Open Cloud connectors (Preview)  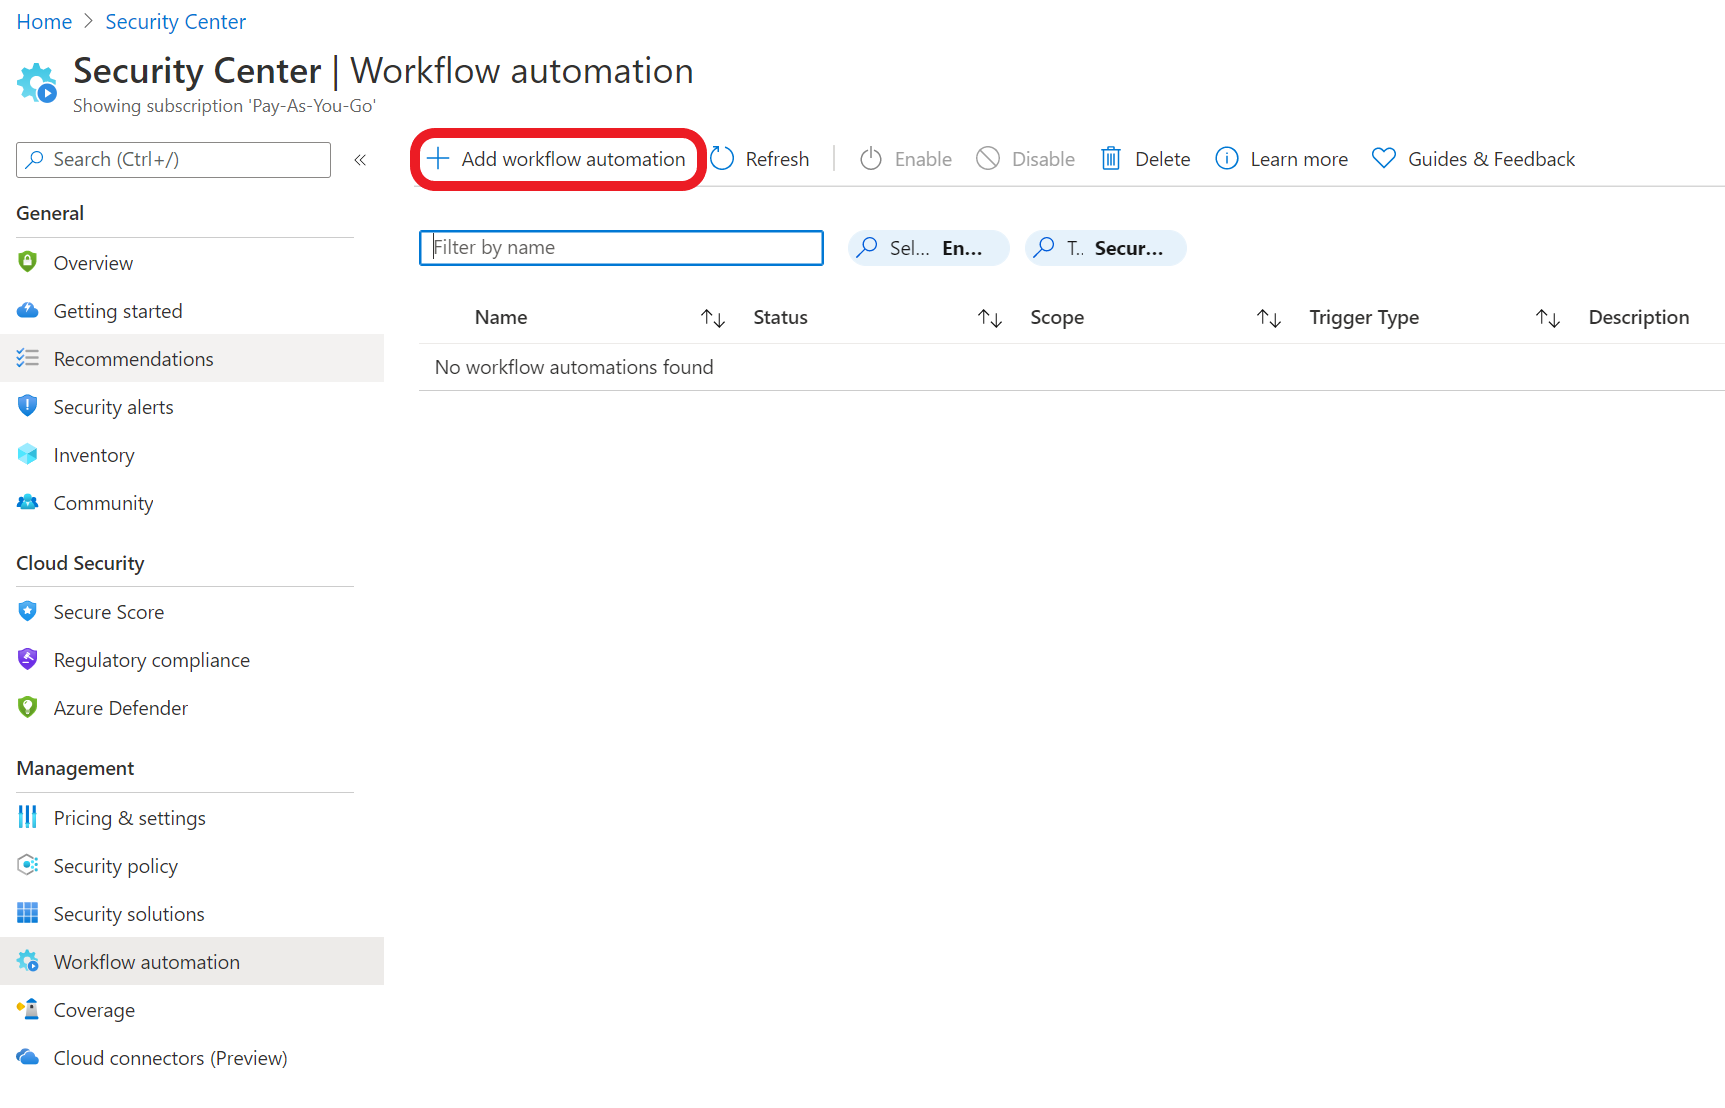(192, 1058)
